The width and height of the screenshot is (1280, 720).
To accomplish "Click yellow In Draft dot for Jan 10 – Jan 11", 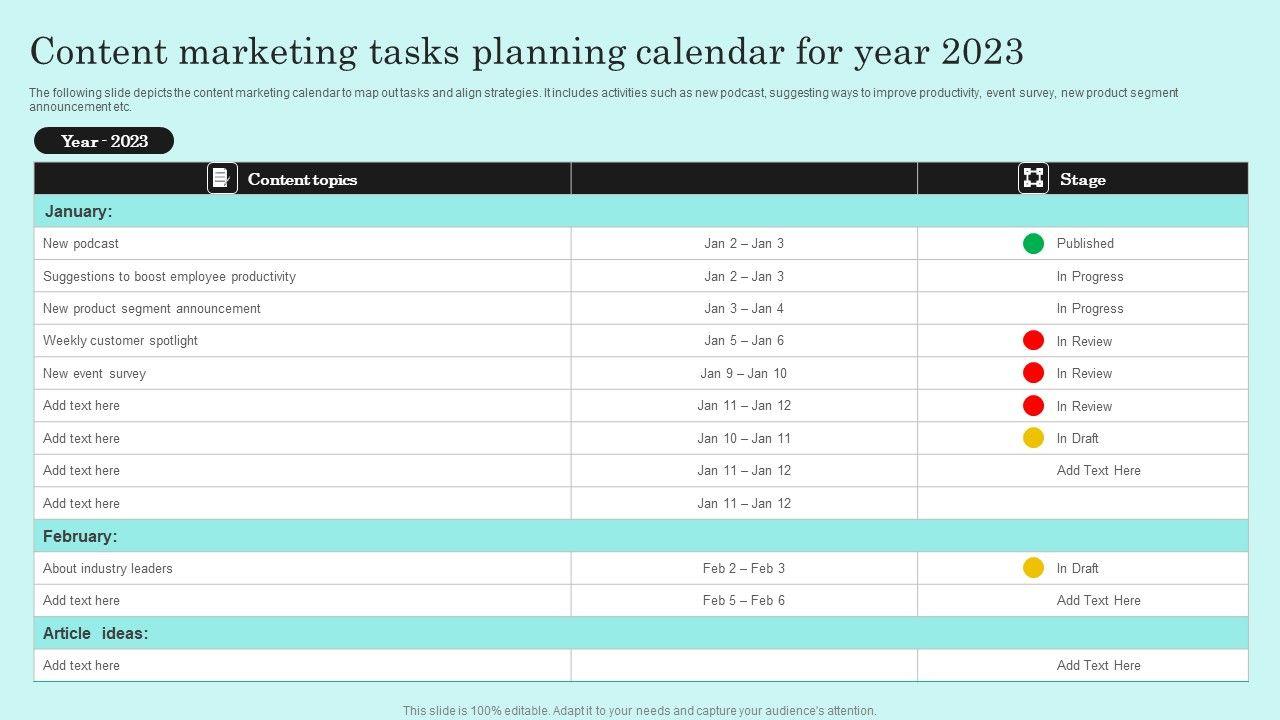I will [x=1033, y=438].
